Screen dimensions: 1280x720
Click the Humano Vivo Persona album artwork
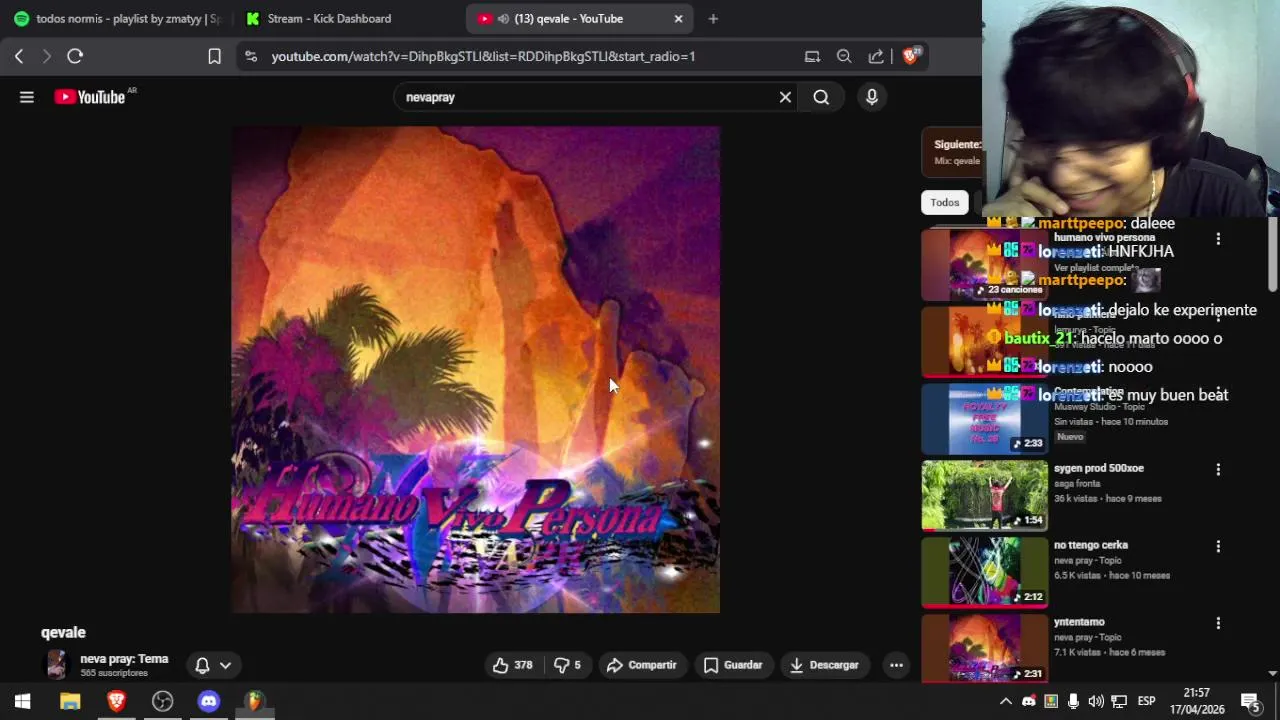click(x=476, y=369)
